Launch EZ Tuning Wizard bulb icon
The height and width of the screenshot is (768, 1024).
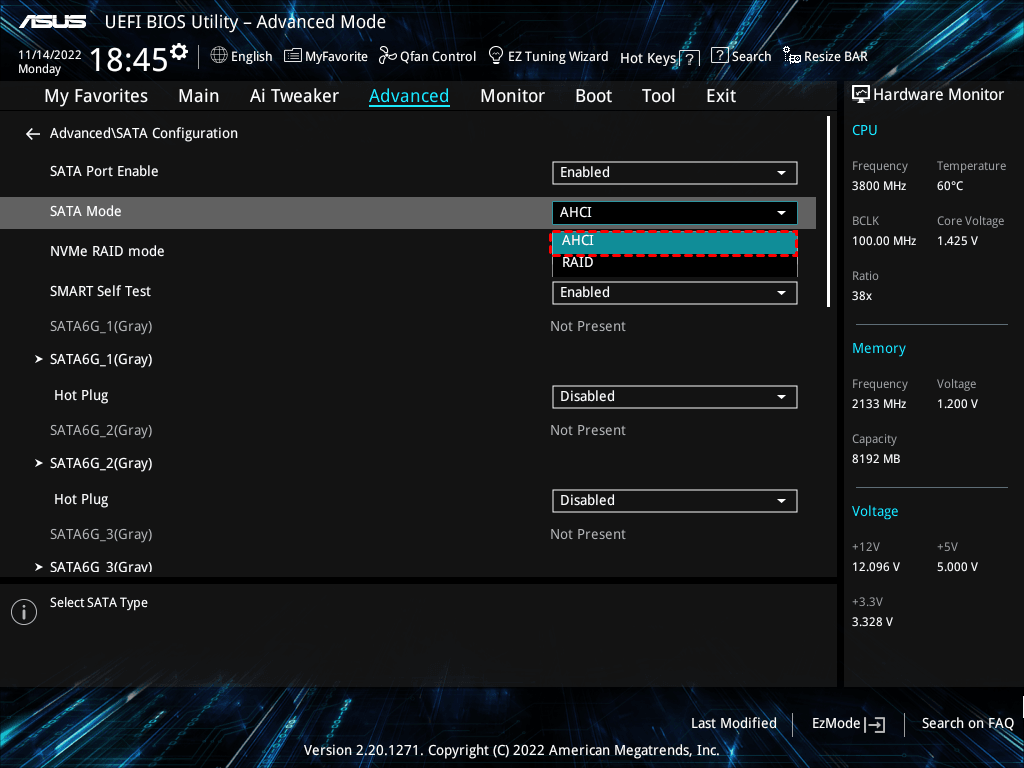coord(495,56)
